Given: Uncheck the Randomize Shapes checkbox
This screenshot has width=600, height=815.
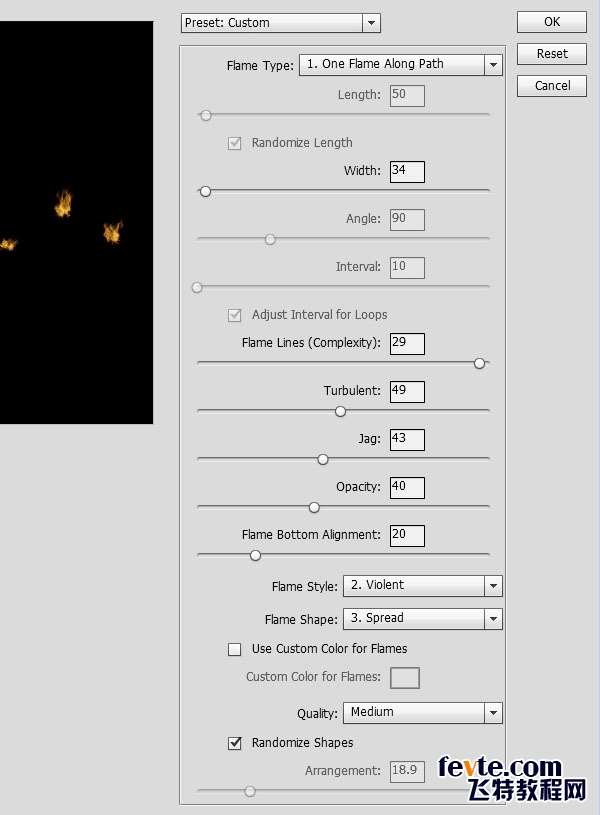Looking at the screenshot, I should 235,743.
